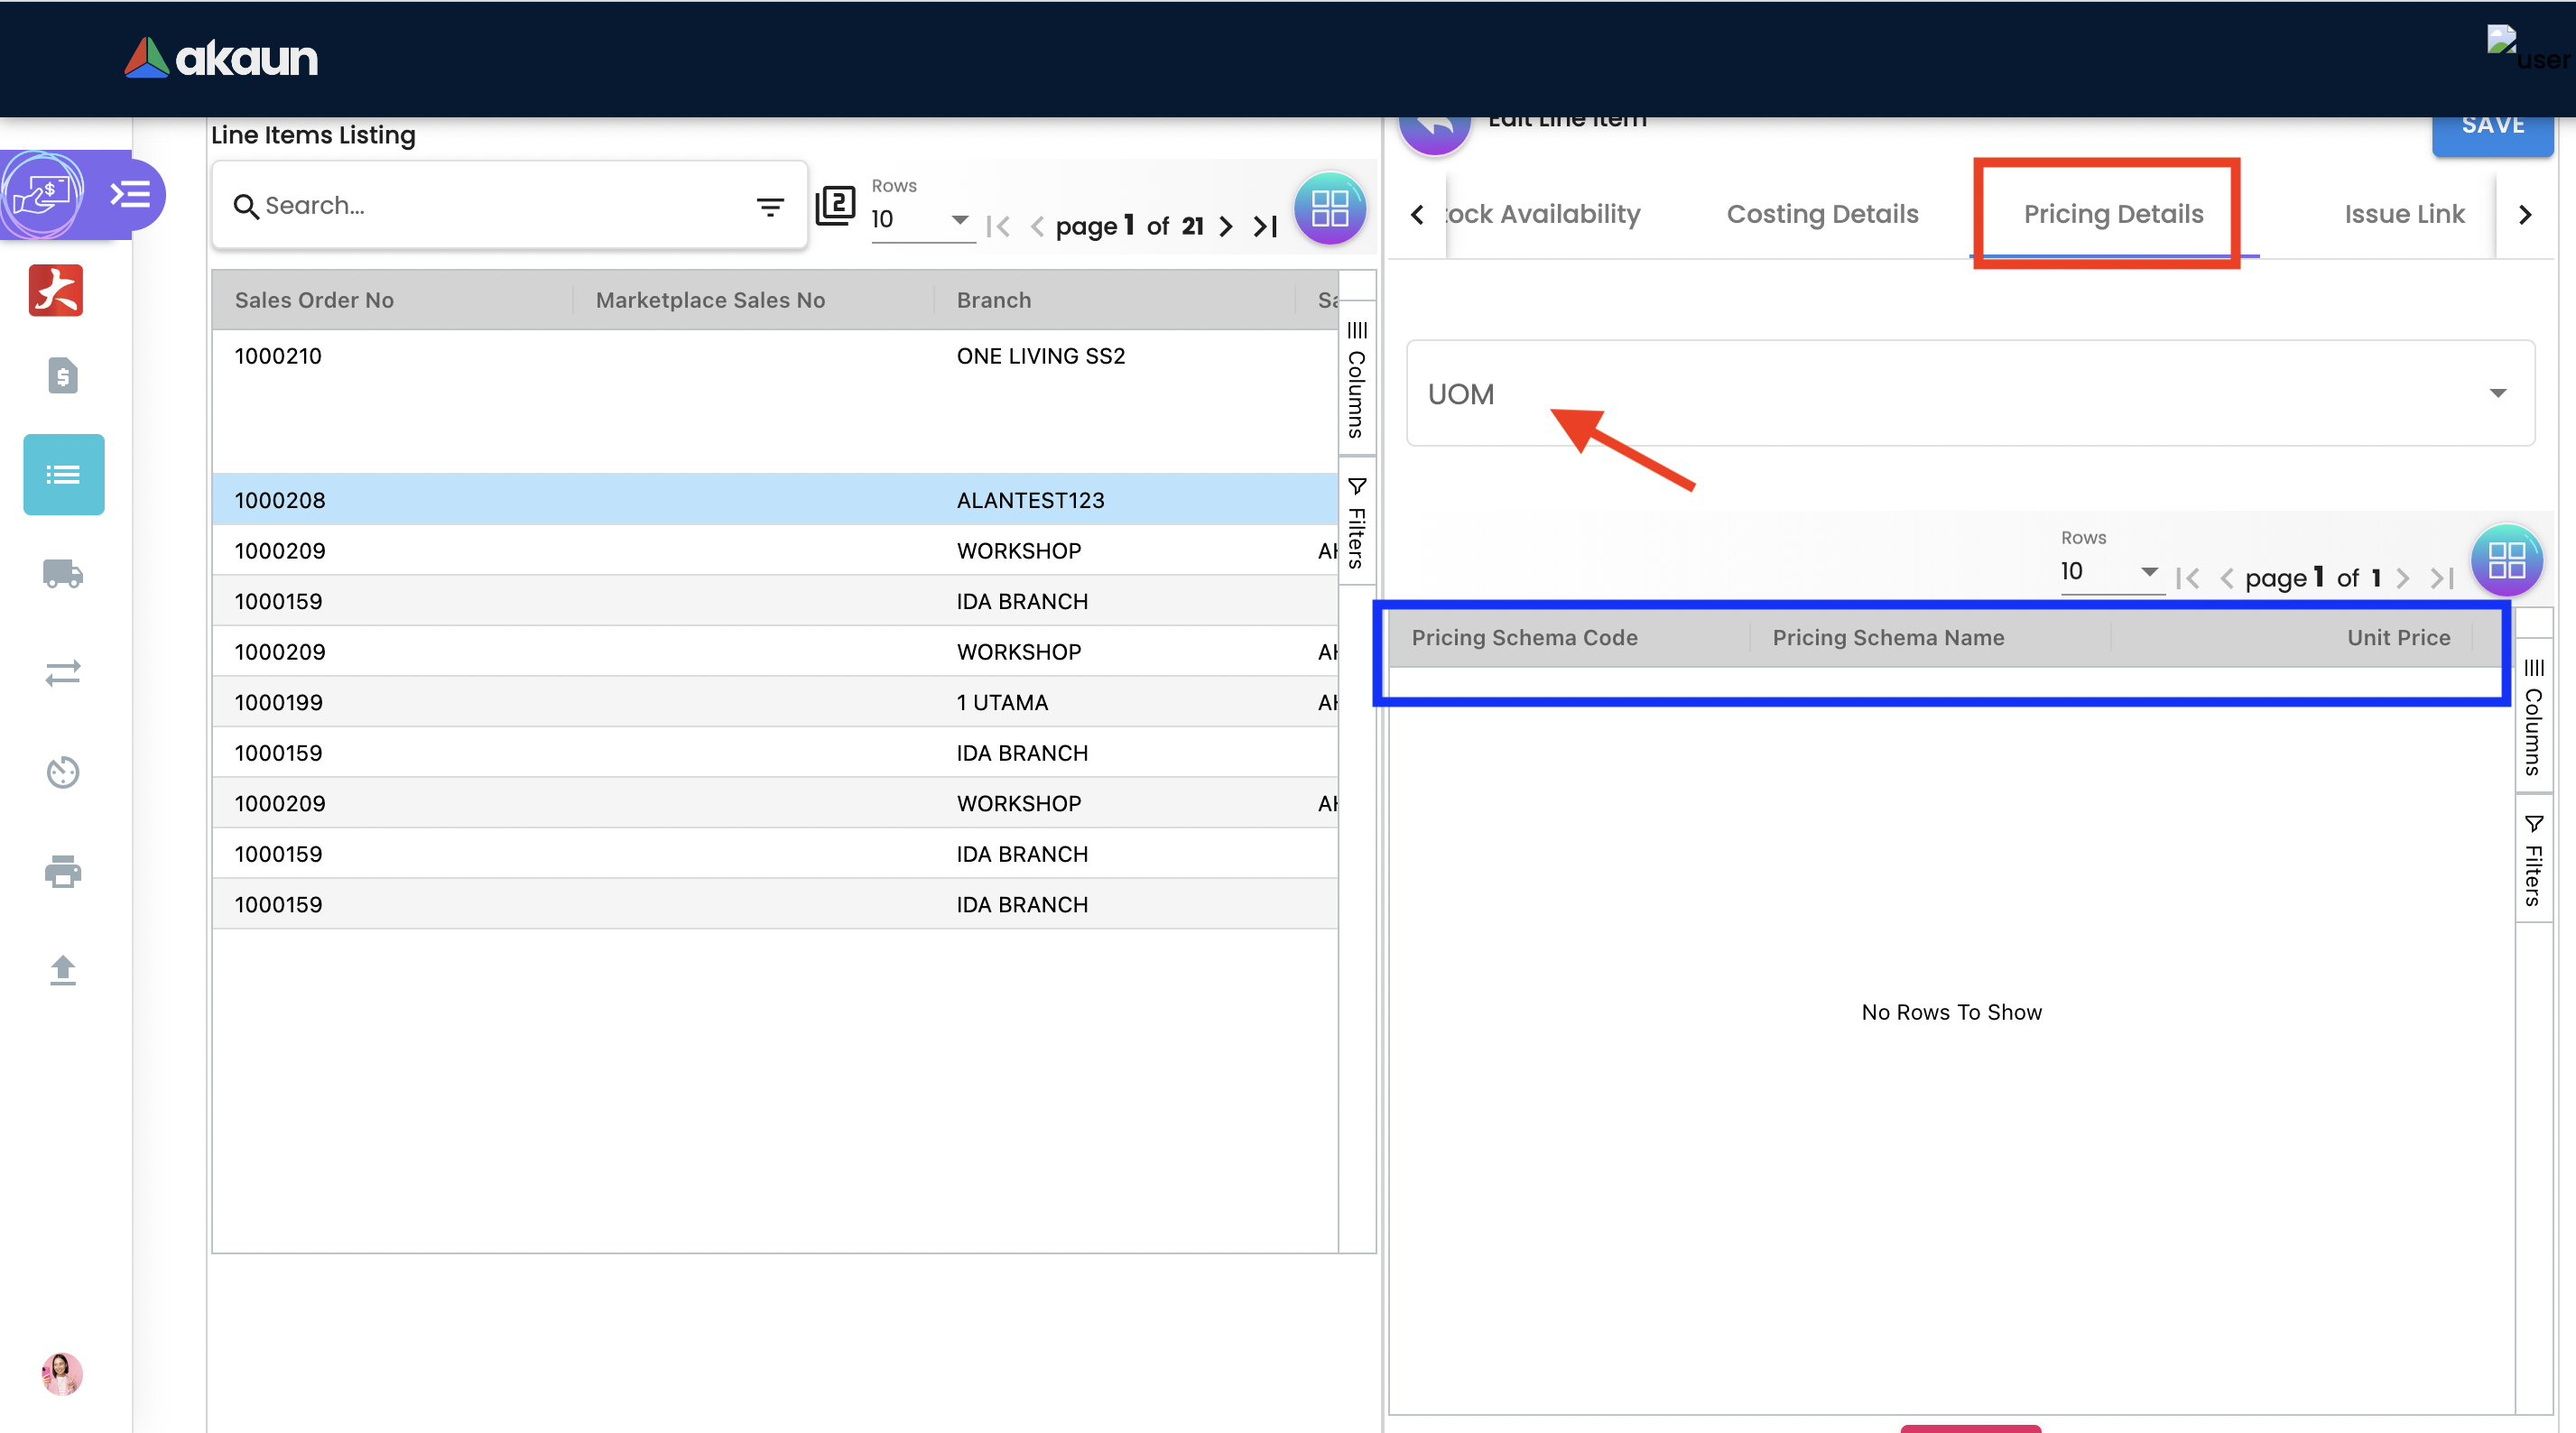Toggle Columns panel in pricing table
The image size is (2576, 1433).
[x=2532, y=717]
